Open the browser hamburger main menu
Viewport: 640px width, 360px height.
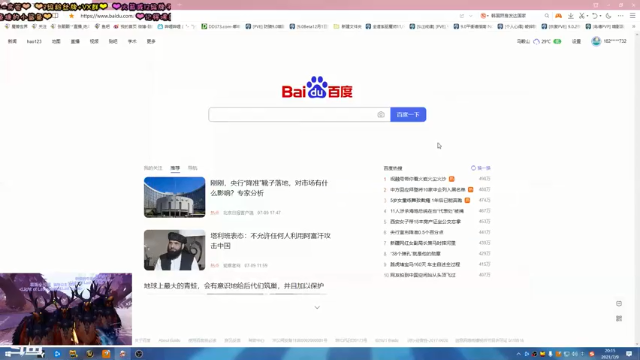(x=633, y=16)
